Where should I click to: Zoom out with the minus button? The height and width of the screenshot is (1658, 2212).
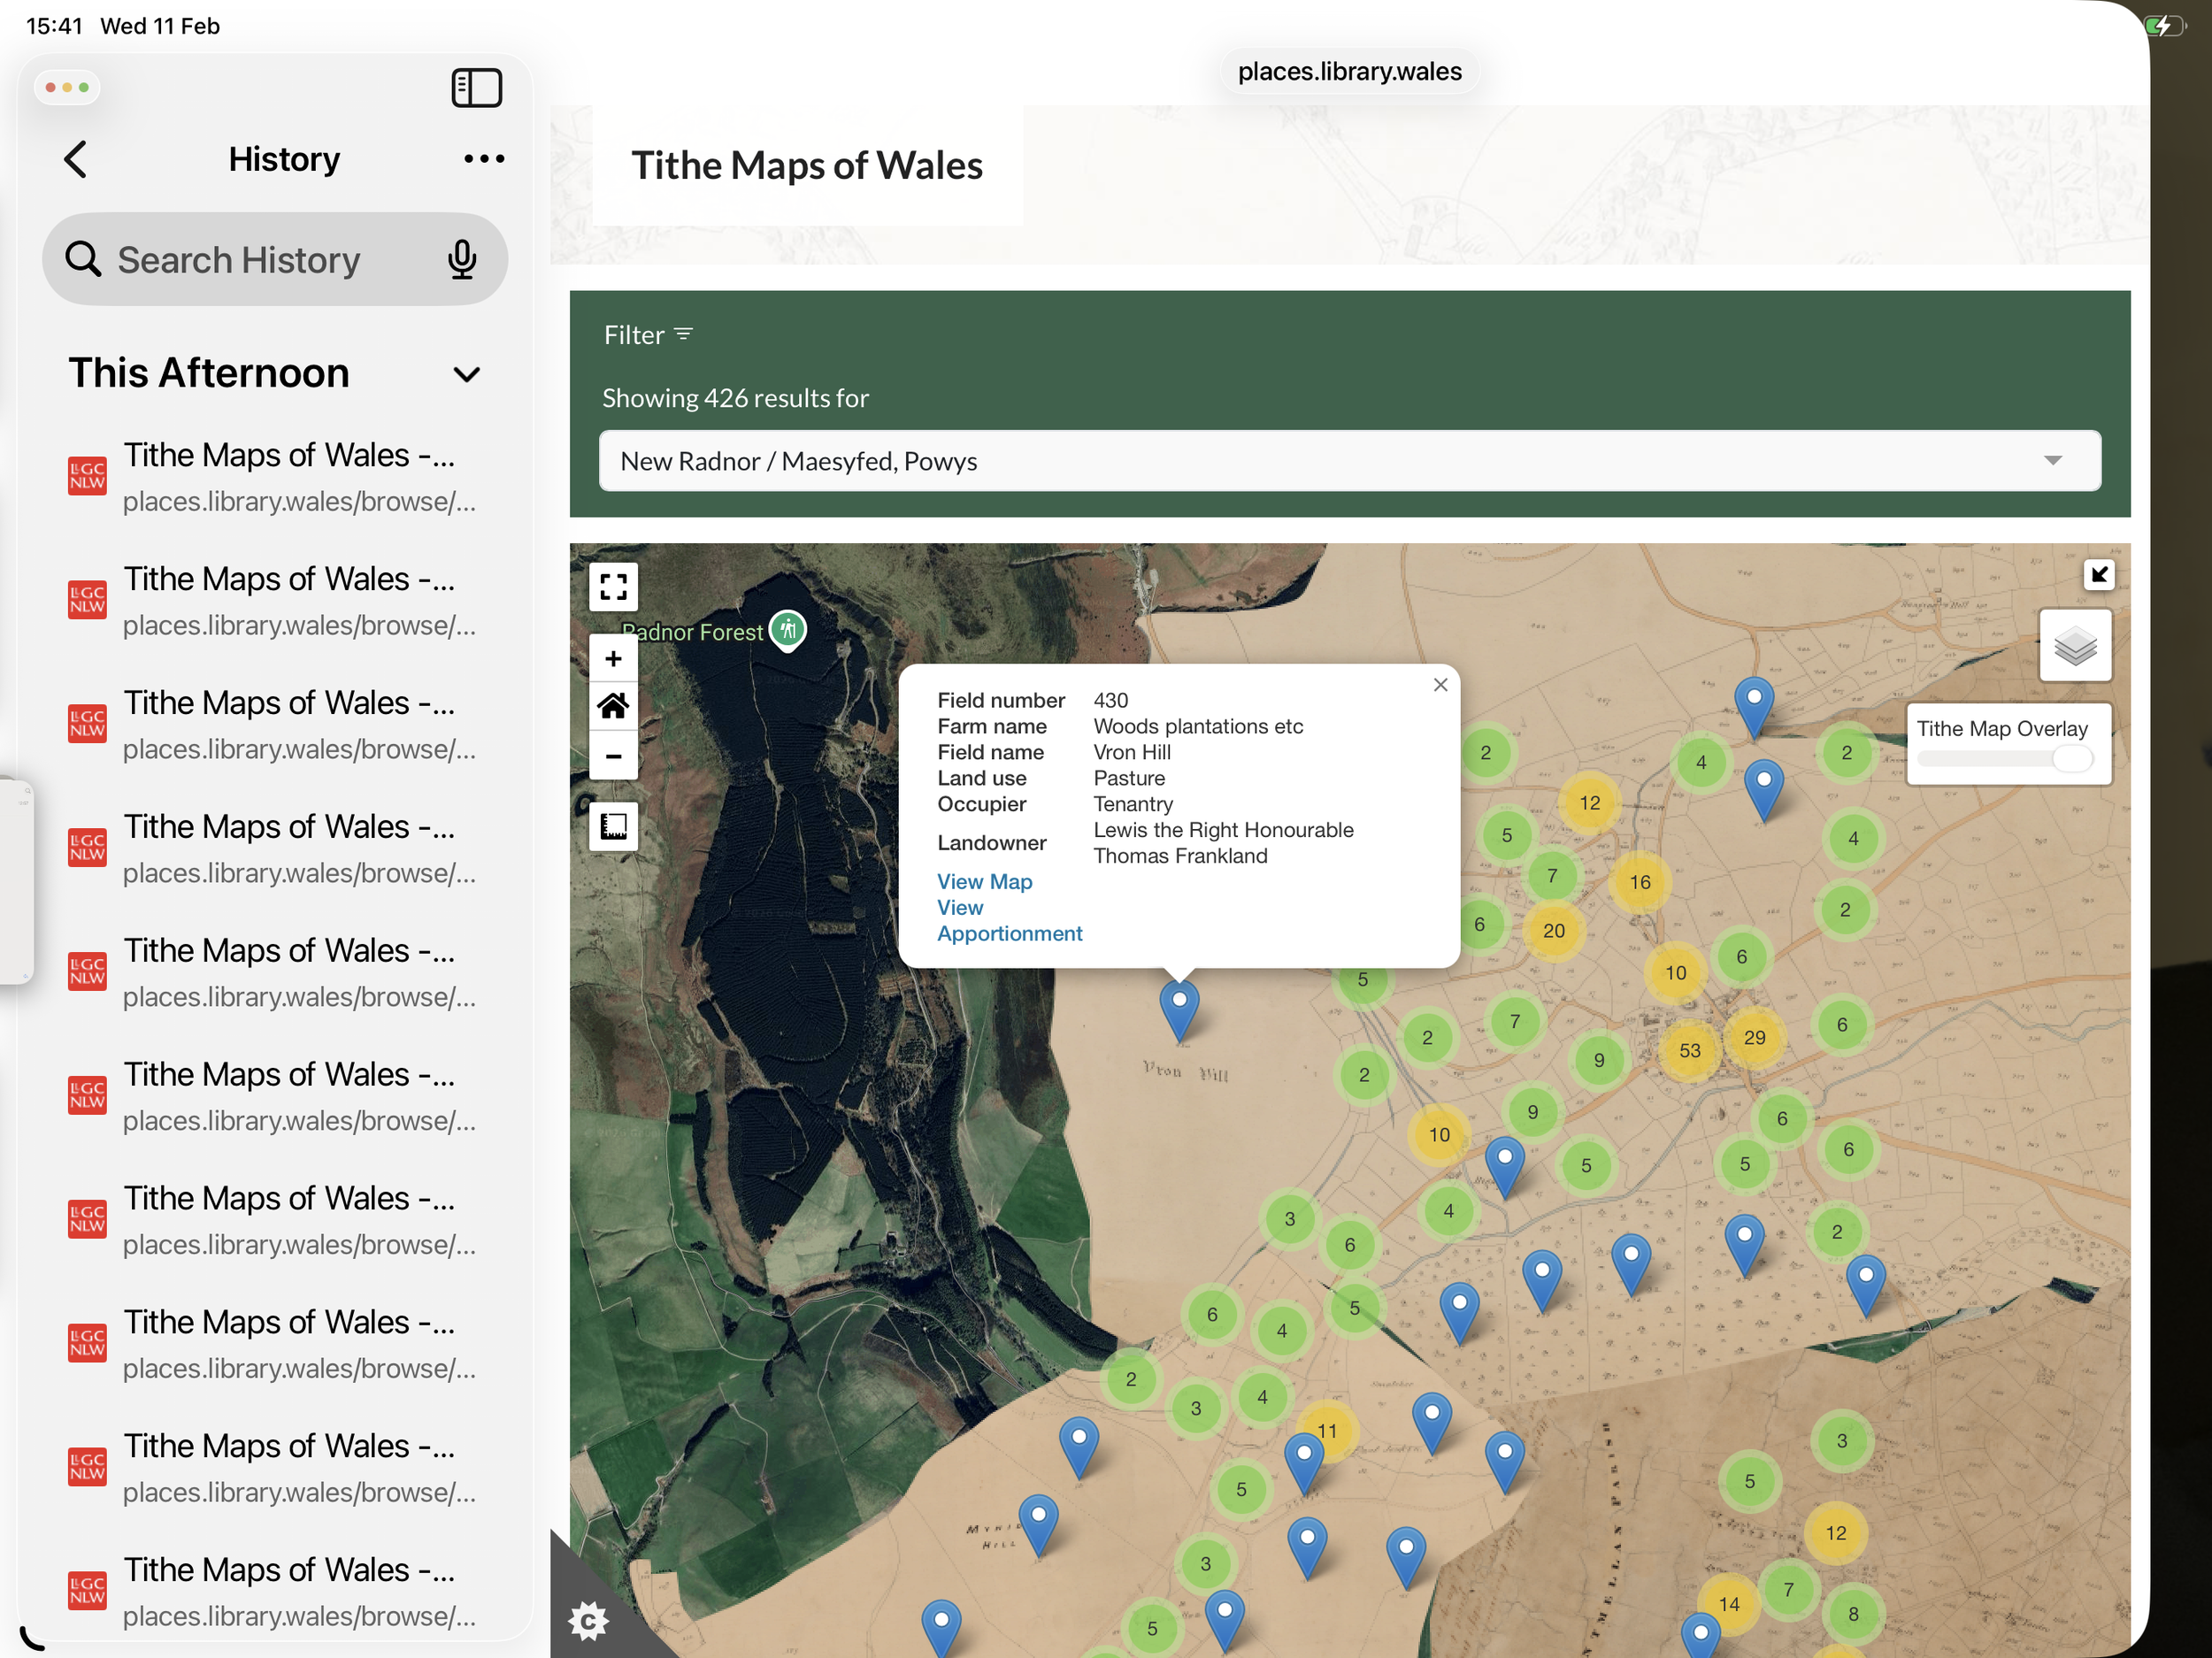tap(613, 756)
